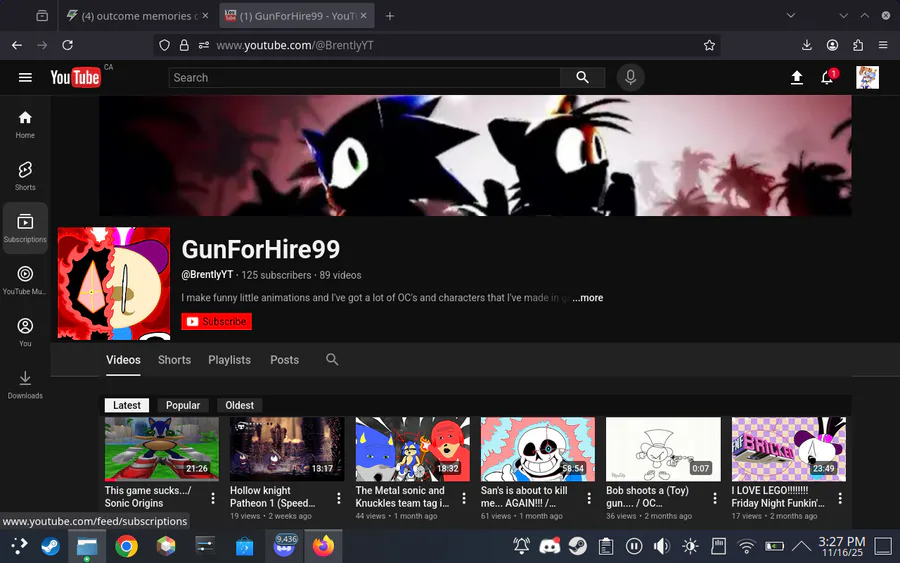Screen dimensions: 900x563
Task: Open Downloads in sidebar
Action: (x=25, y=385)
